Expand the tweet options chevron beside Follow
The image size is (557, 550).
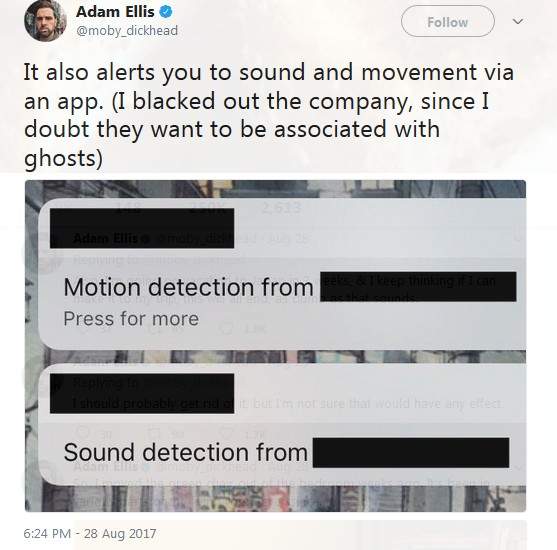point(518,21)
